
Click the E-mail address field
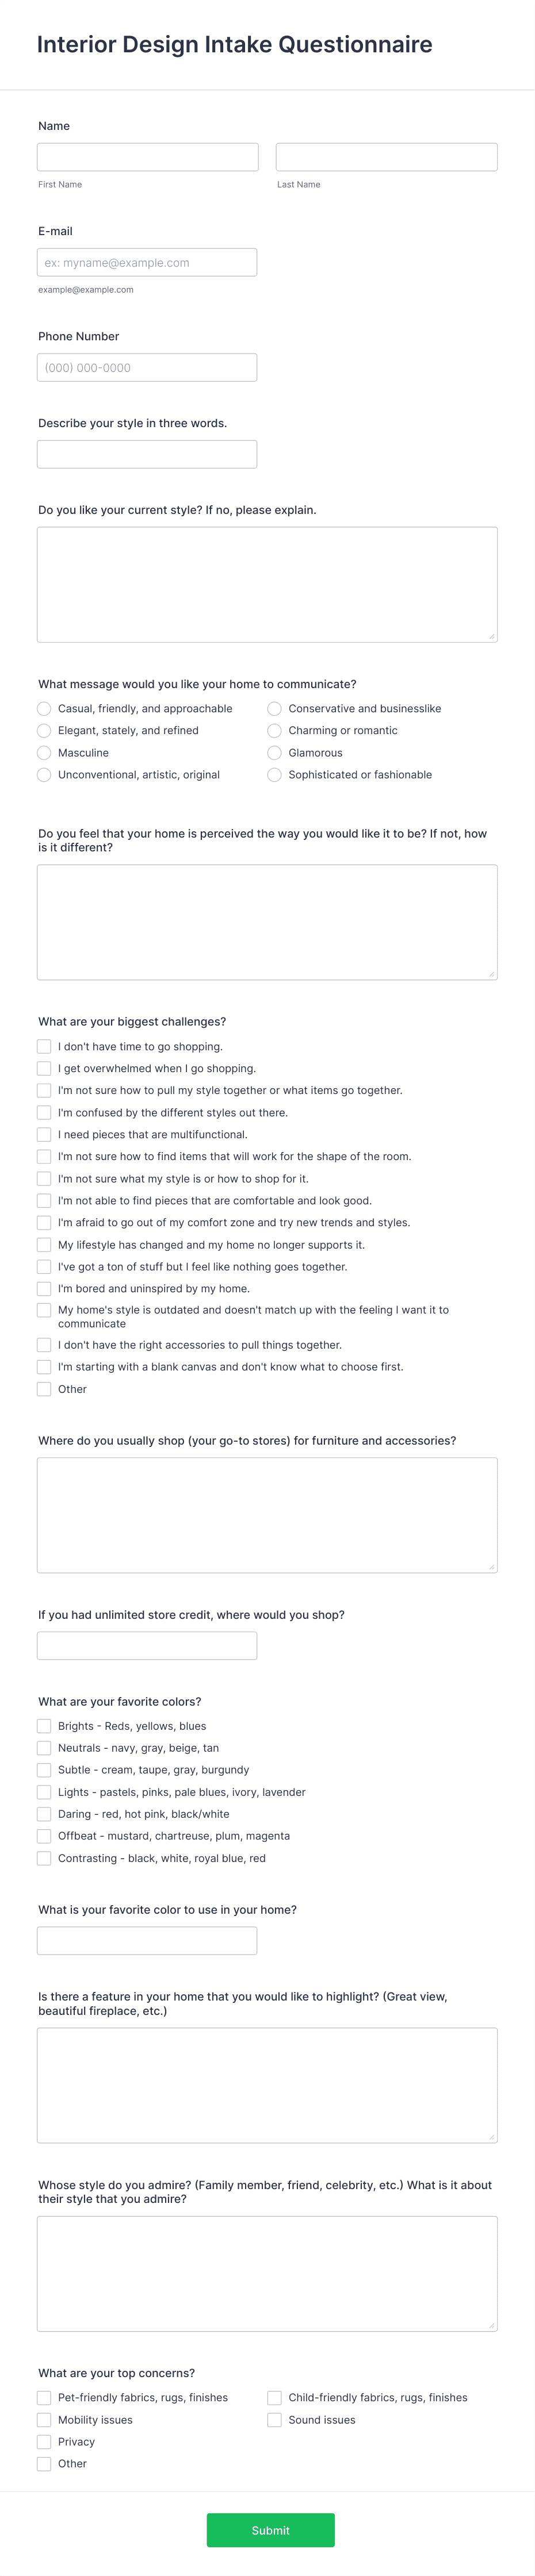tap(146, 262)
